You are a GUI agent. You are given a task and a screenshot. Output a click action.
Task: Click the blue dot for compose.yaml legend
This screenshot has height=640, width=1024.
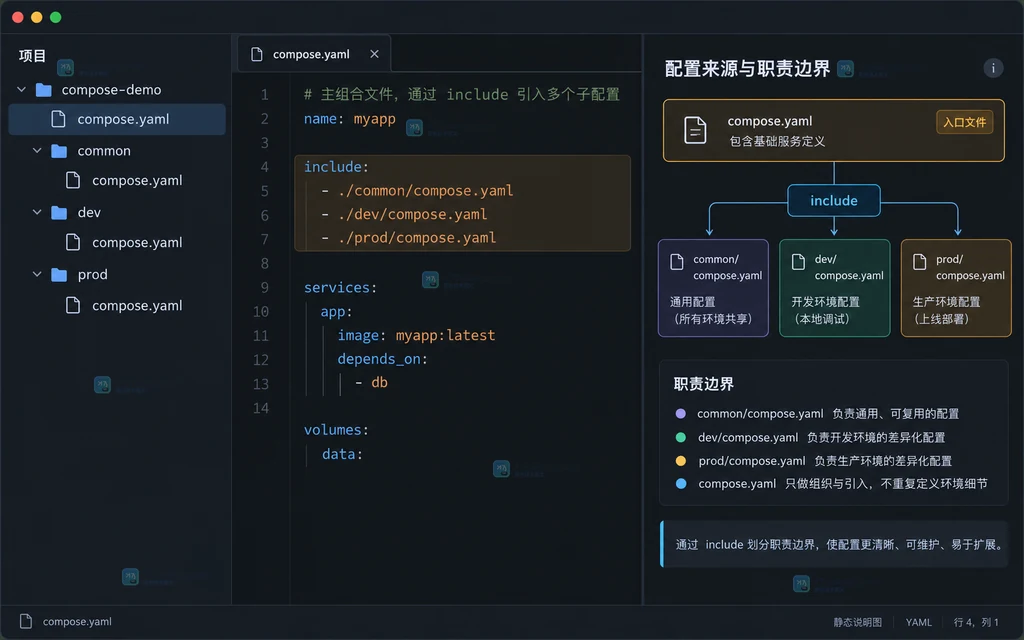(x=680, y=484)
